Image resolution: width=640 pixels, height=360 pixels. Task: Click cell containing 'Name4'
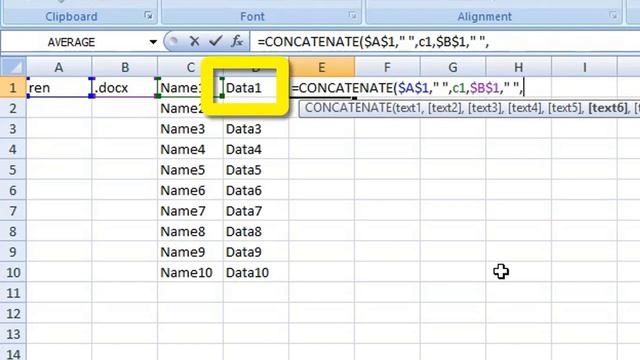pyautogui.click(x=190, y=149)
